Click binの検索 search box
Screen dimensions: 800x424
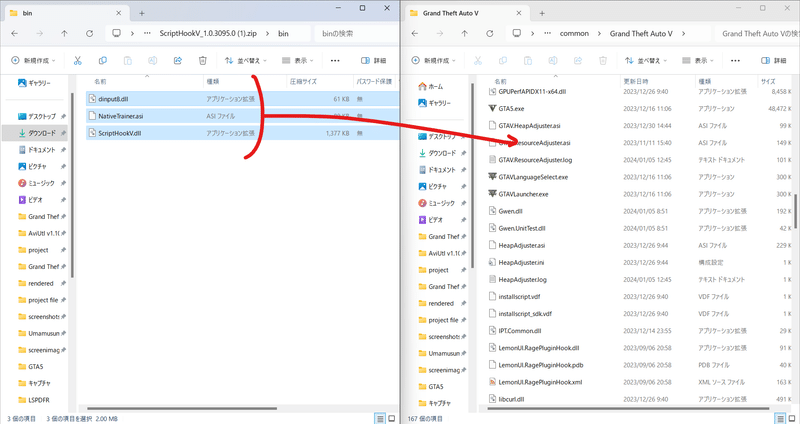[356, 34]
